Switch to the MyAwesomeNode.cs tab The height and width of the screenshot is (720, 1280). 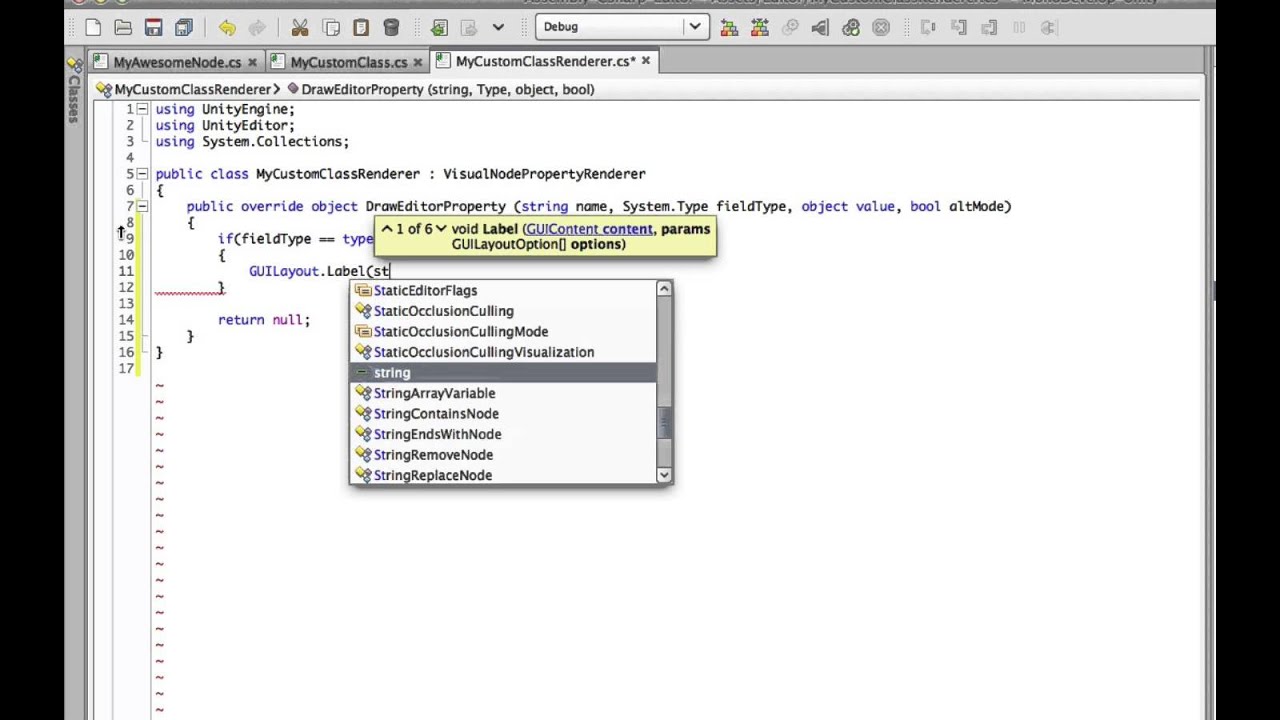pos(177,62)
